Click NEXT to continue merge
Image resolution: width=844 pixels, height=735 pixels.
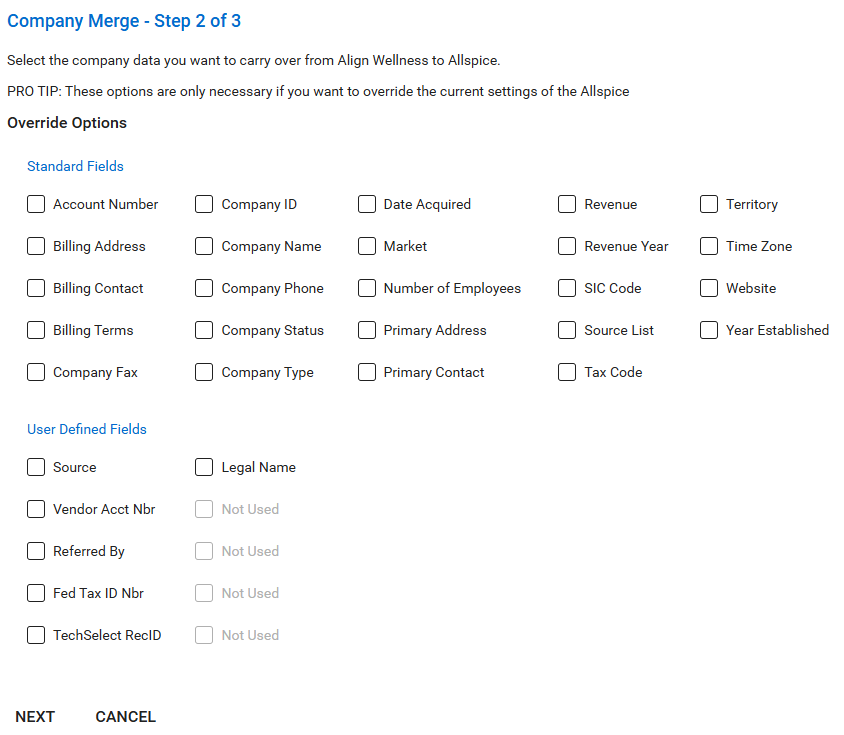click(x=35, y=717)
